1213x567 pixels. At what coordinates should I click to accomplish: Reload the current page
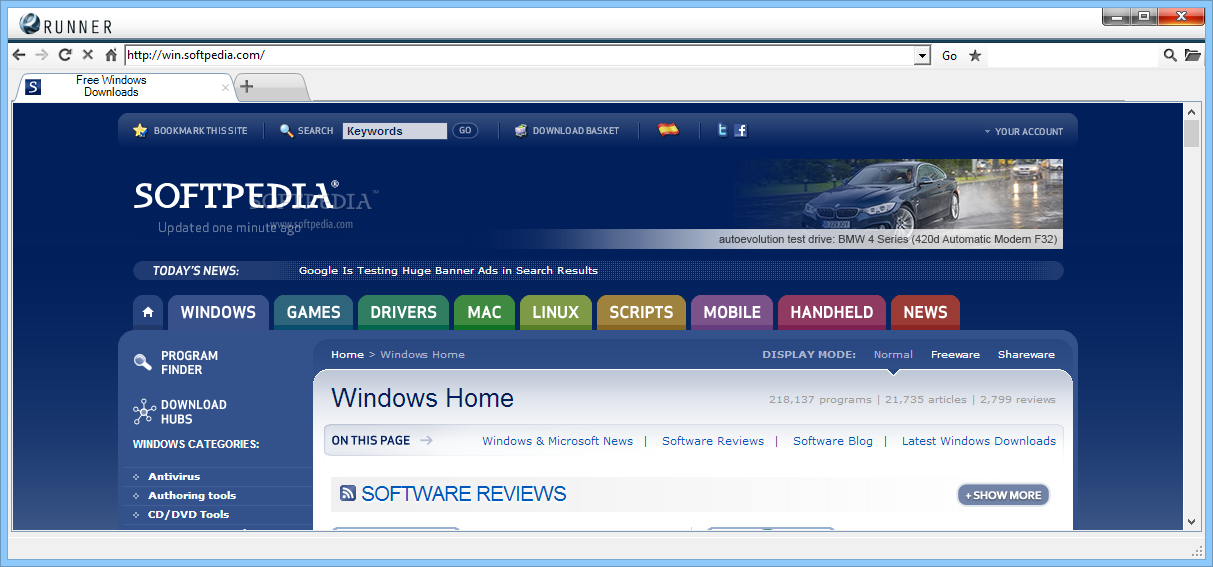(x=65, y=55)
